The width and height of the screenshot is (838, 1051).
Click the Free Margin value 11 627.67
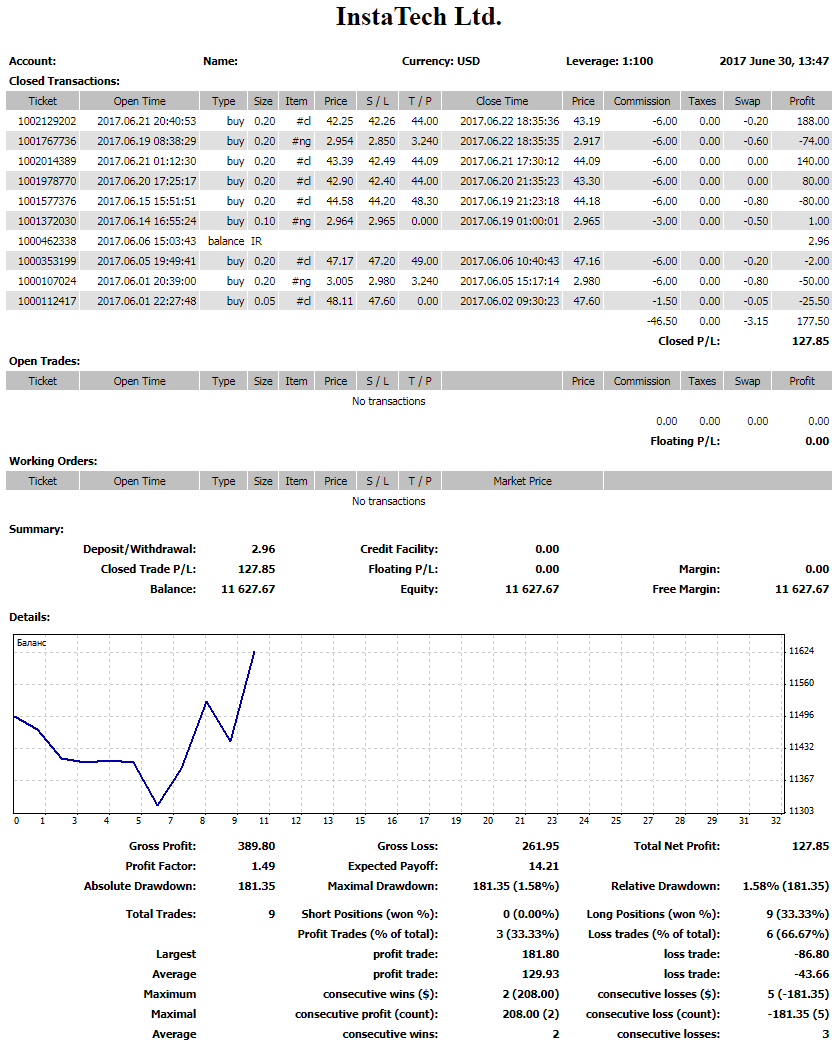click(802, 589)
